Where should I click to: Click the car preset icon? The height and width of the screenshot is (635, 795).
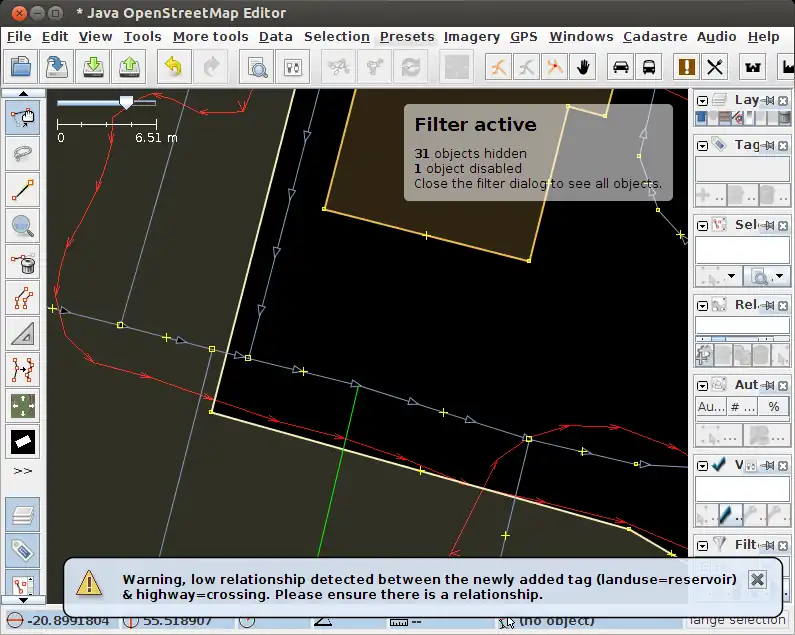621,67
